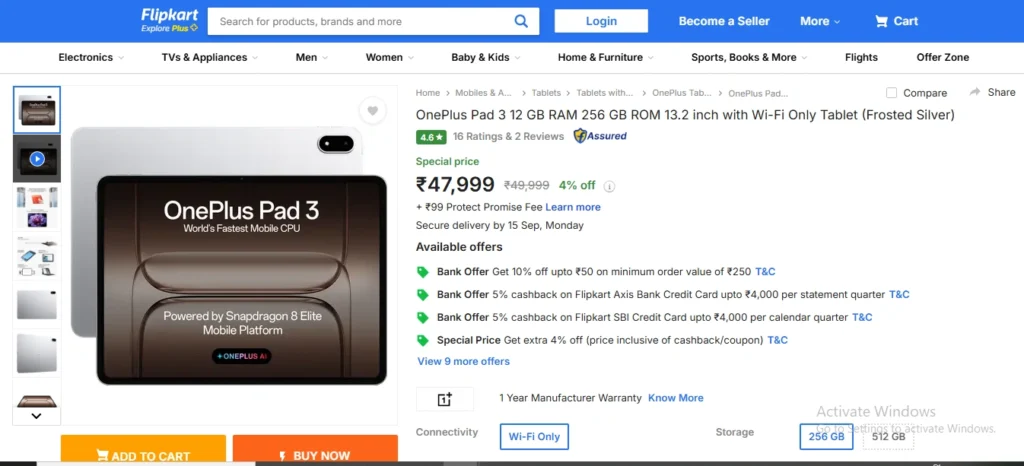Tick the Compare checkbox
Image resolution: width=1024 pixels, height=466 pixels.
click(891, 93)
